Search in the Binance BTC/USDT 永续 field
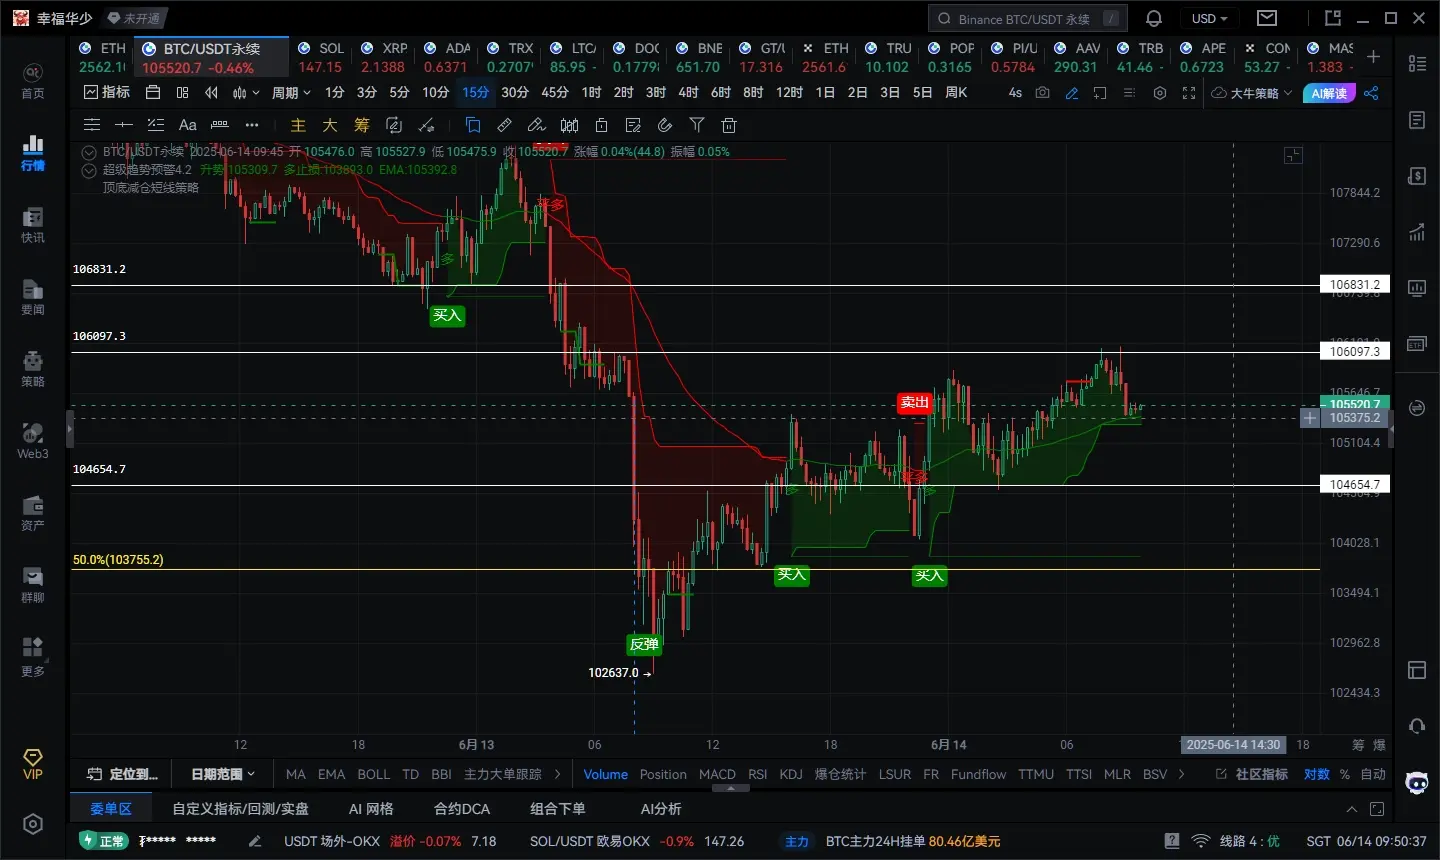This screenshot has width=1440, height=860. tap(1028, 18)
